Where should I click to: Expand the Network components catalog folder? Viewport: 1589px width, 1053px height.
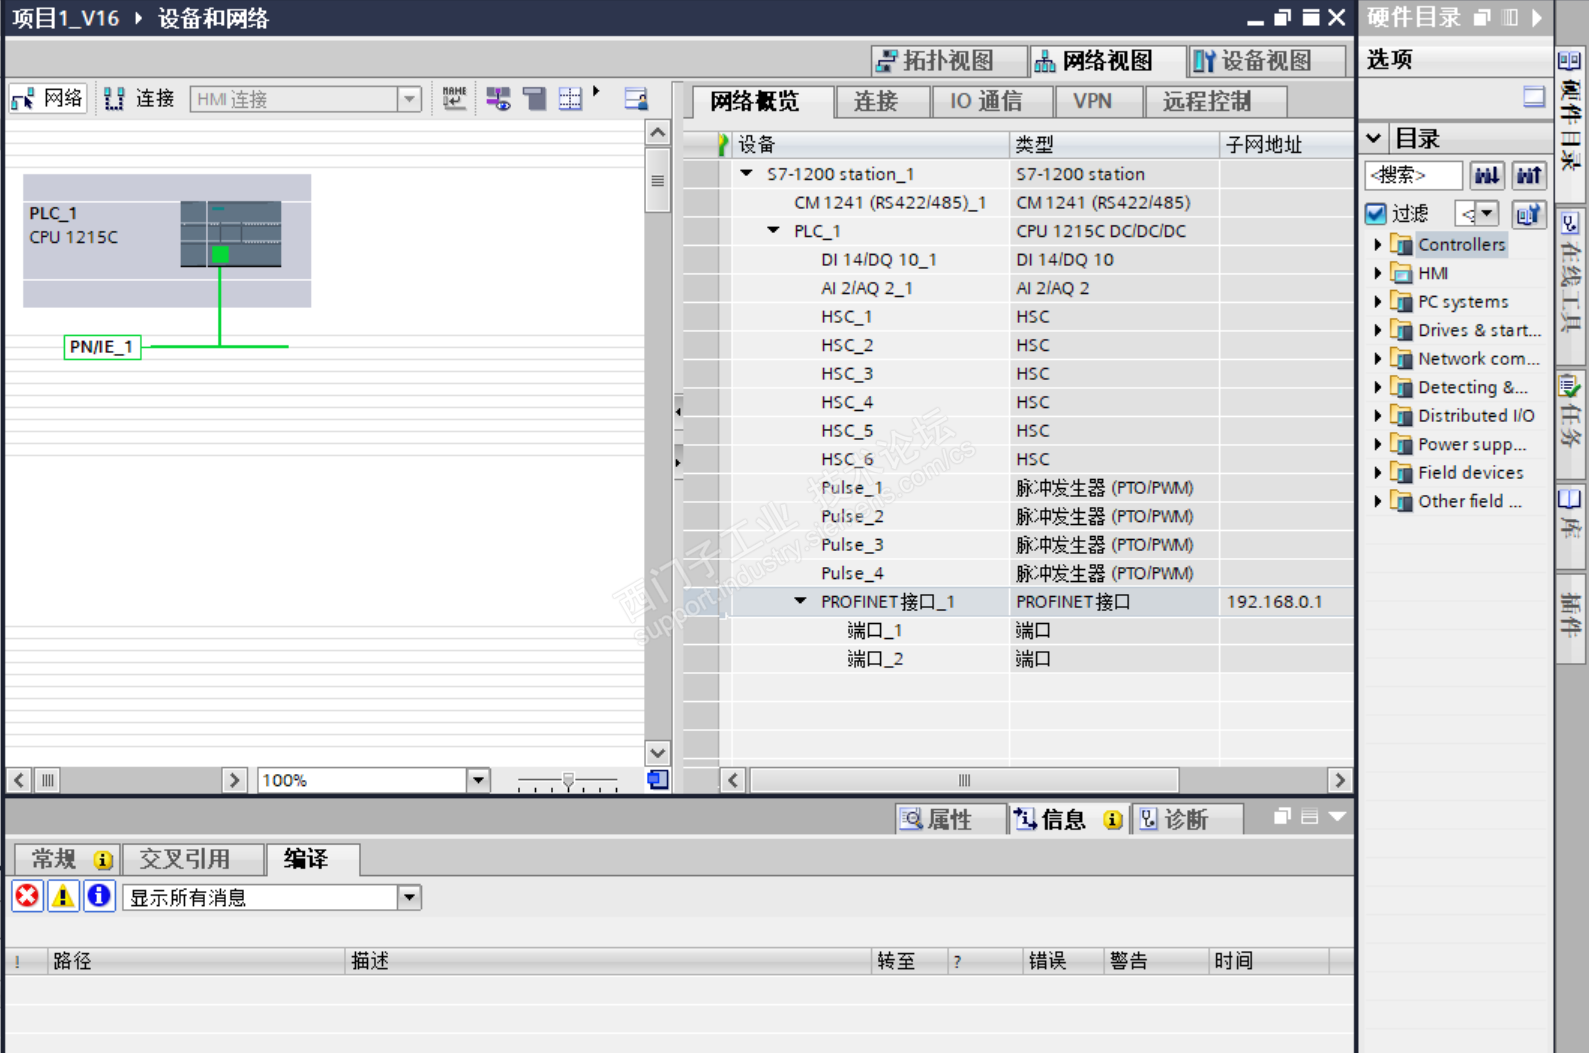tap(1377, 358)
